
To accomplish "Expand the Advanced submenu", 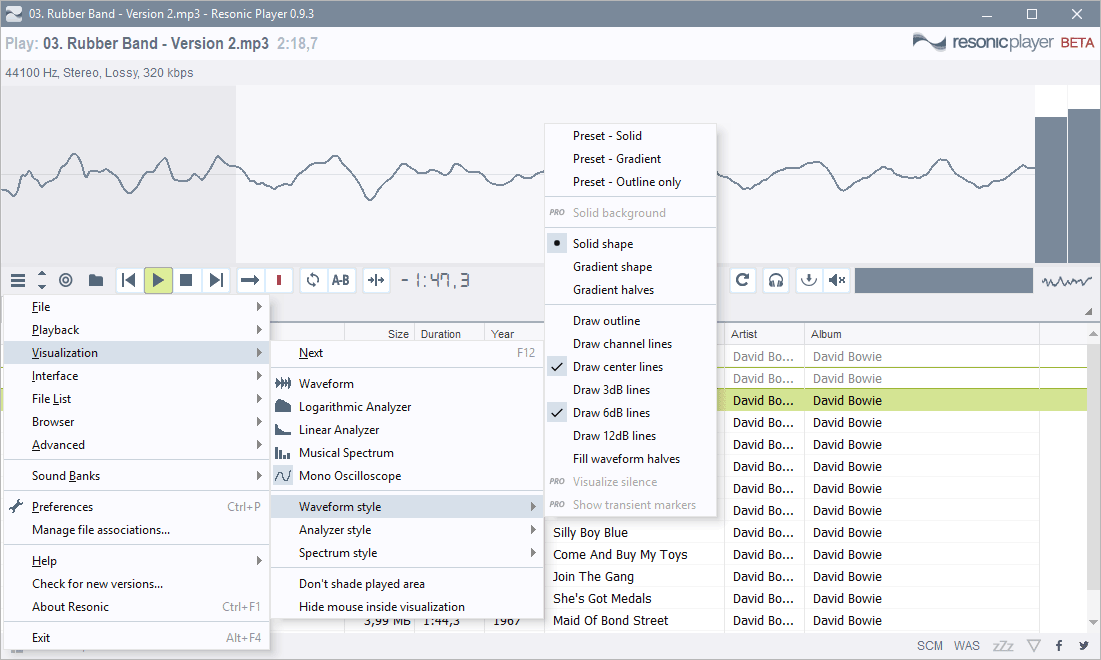I will [136, 445].
